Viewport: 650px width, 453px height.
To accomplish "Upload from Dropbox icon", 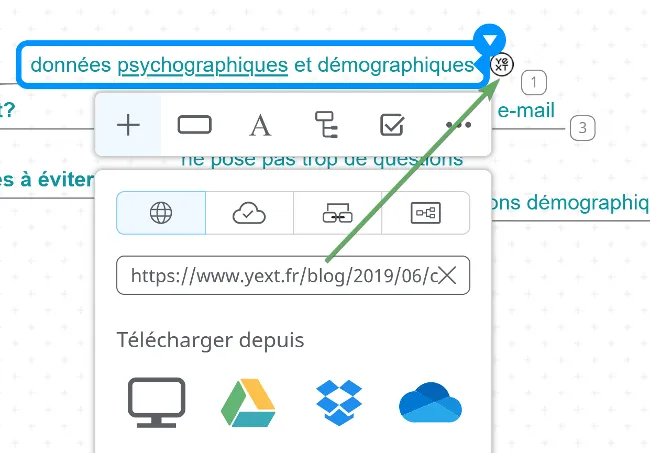I will click(339, 402).
